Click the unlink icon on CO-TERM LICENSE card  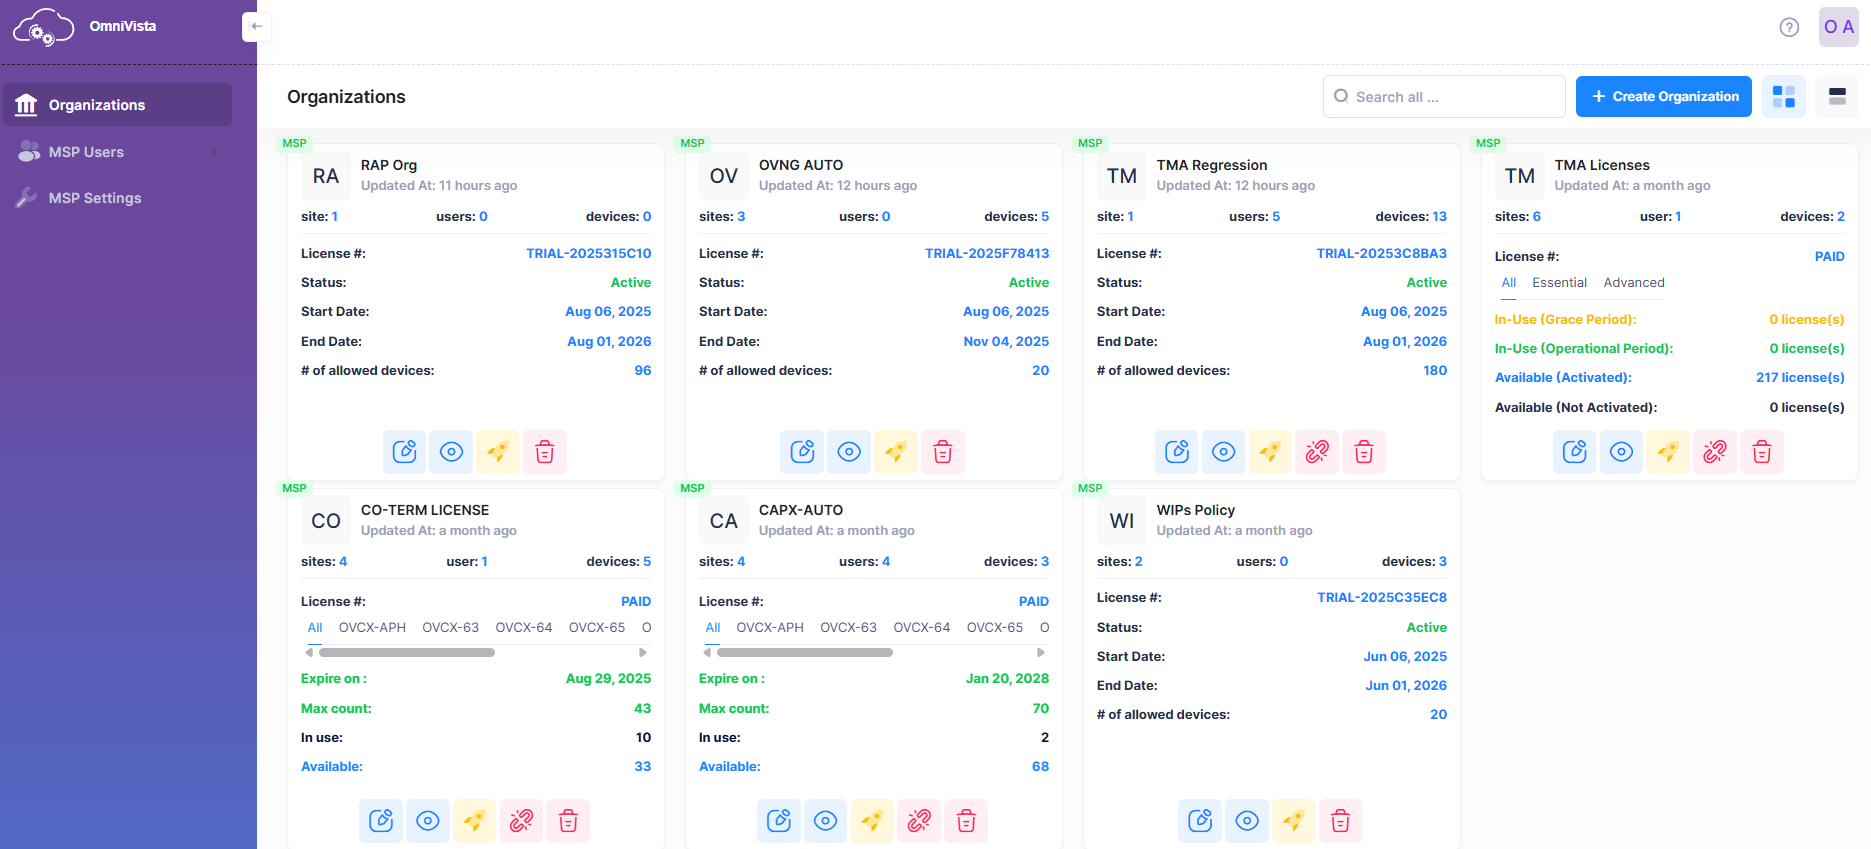(x=521, y=821)
